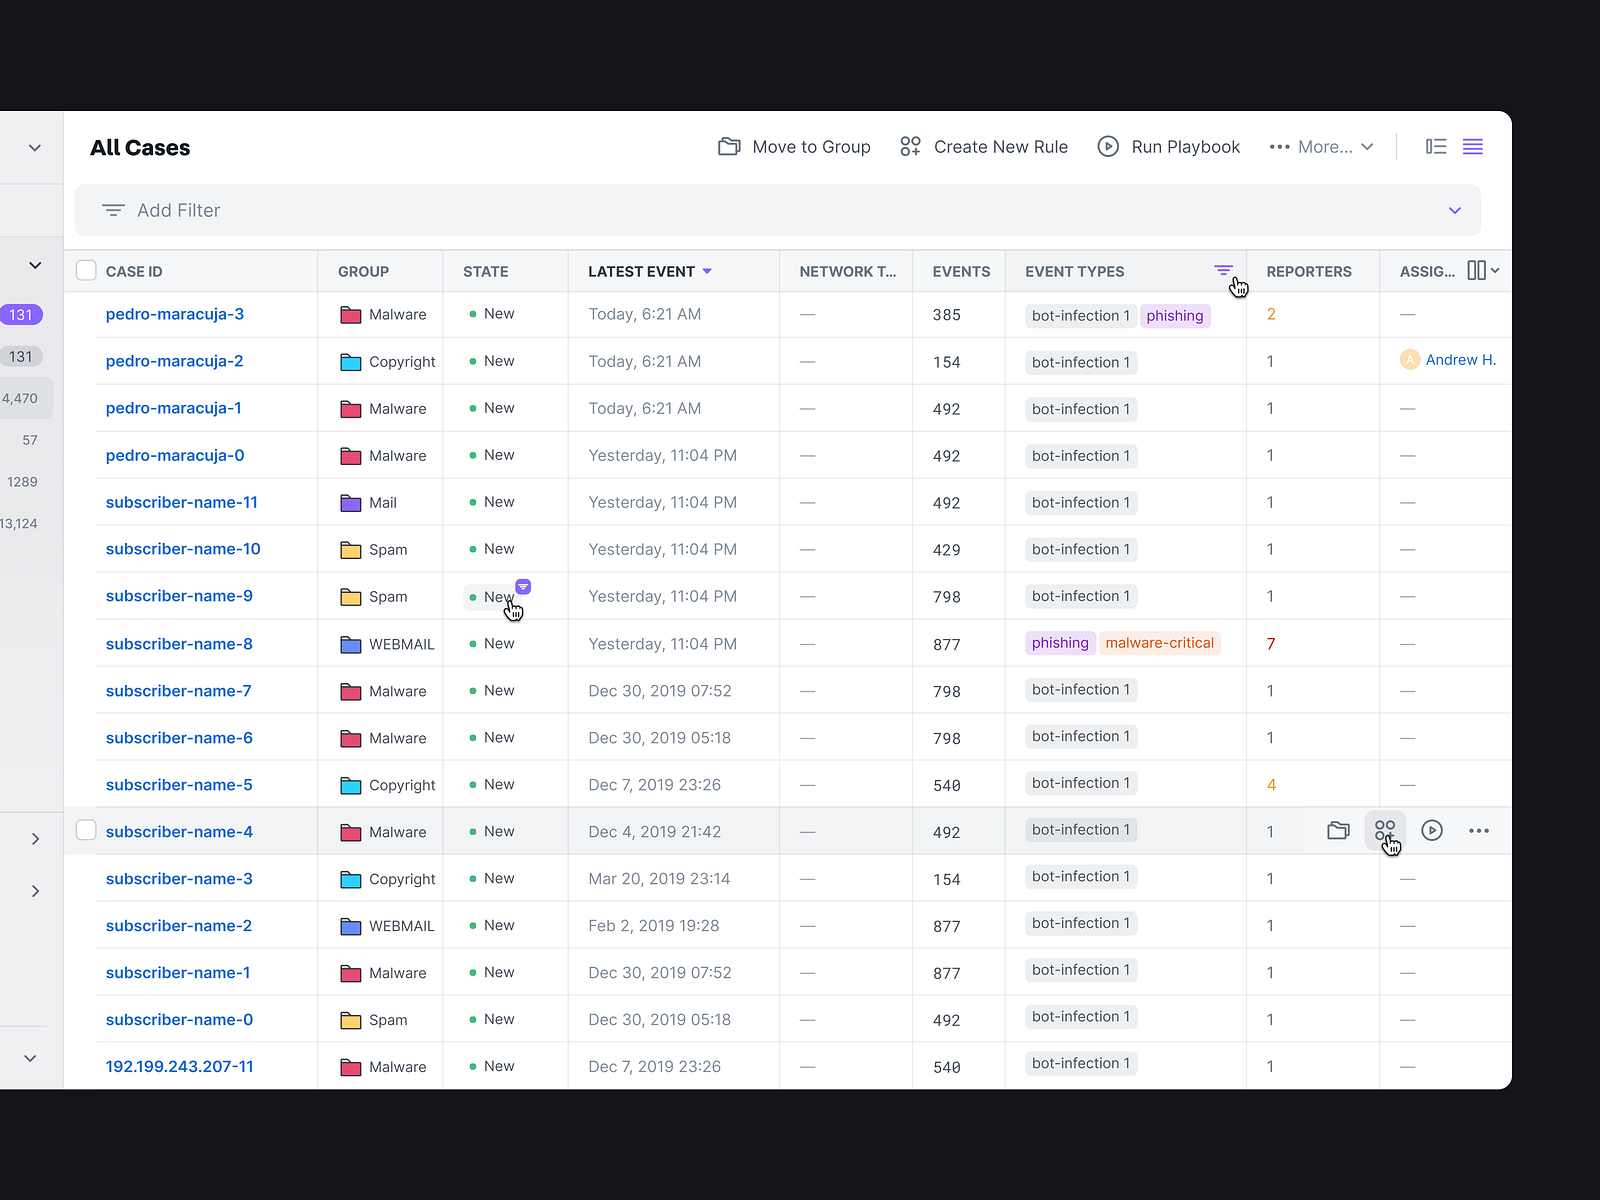
Task: Open the More actions menu on subscriber-name-4
Action: (x=1479, y=830)
